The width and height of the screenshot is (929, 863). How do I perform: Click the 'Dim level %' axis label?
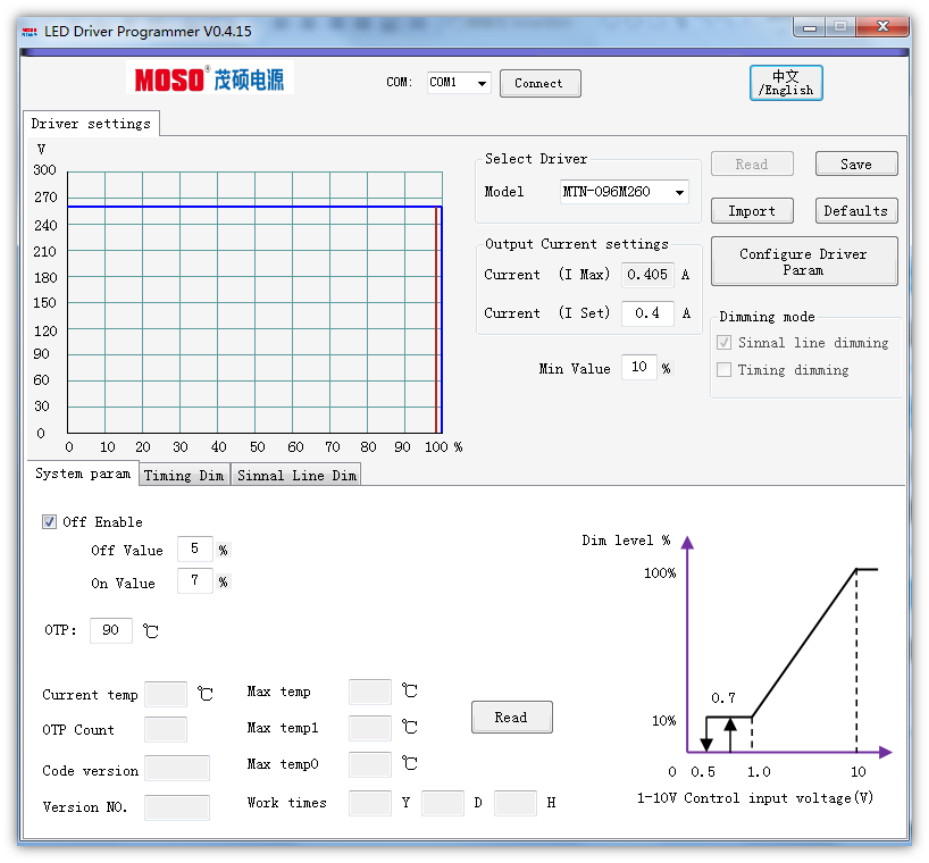626,540
